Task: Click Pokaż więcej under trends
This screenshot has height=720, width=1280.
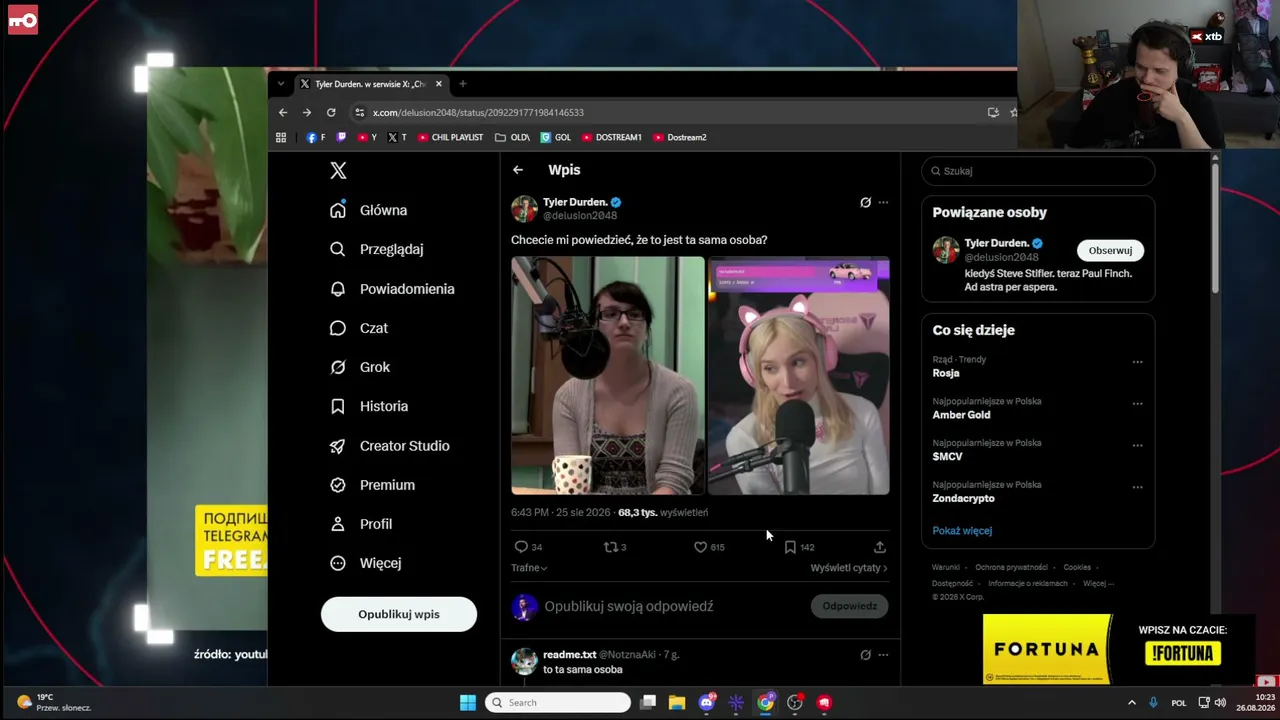Action: pos(962,531)
